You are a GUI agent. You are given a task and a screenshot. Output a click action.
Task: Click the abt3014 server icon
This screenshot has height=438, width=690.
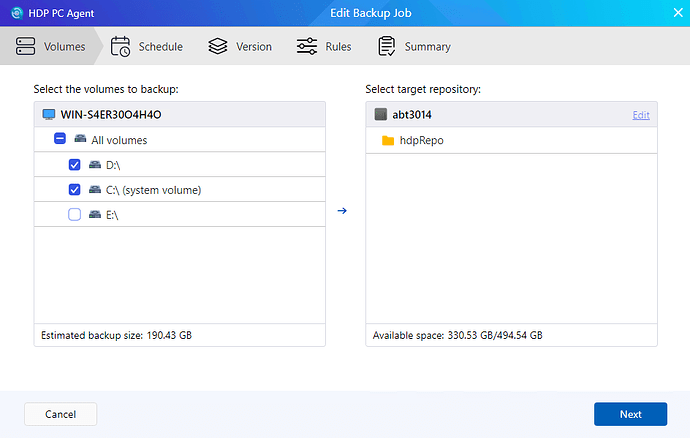[x=380, y=115]
